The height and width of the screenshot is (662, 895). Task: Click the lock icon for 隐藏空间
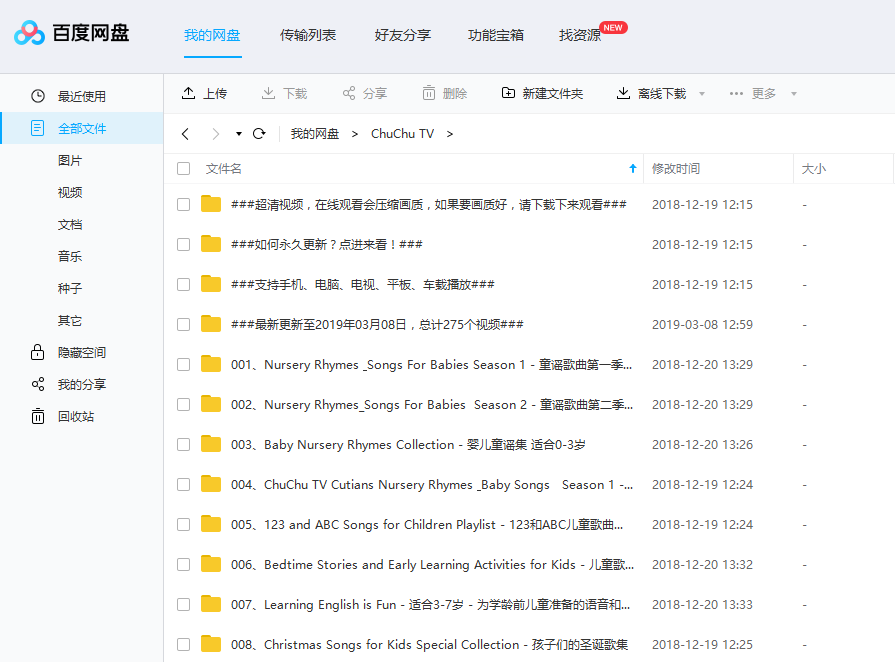[x=38, y=352]
